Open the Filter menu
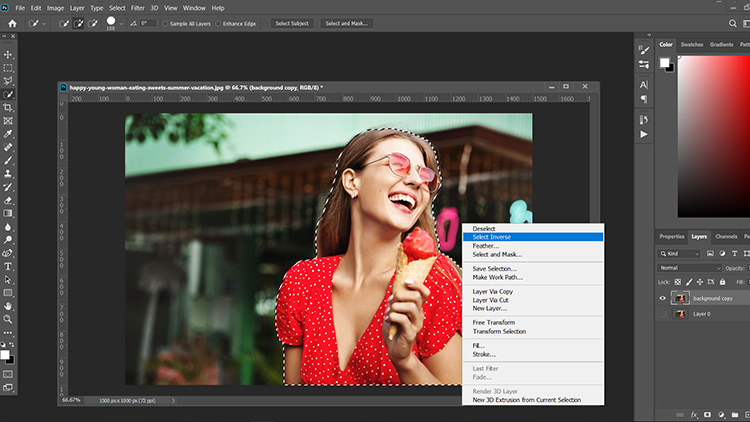The width and height of the screenshot is (750, 422). (138, 8)
